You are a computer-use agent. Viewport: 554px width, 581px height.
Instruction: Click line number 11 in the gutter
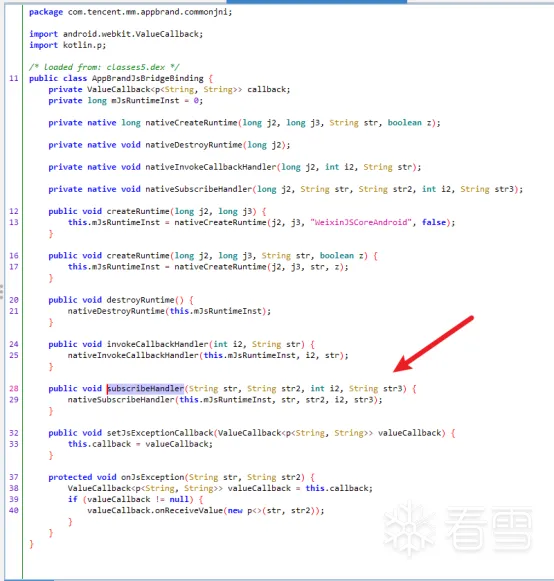point(14,78)
